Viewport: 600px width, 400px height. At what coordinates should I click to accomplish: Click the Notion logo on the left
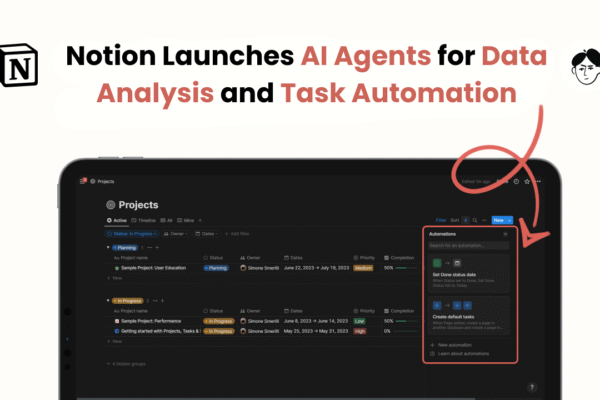tap(19, 65)
